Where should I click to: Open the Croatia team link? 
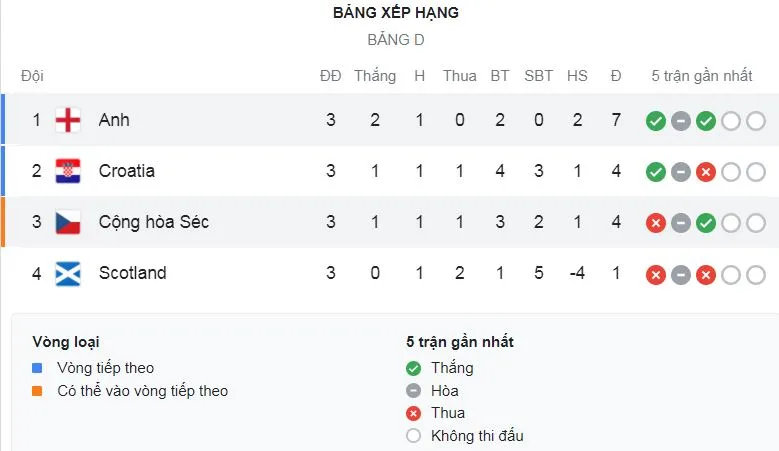(126, 171)
